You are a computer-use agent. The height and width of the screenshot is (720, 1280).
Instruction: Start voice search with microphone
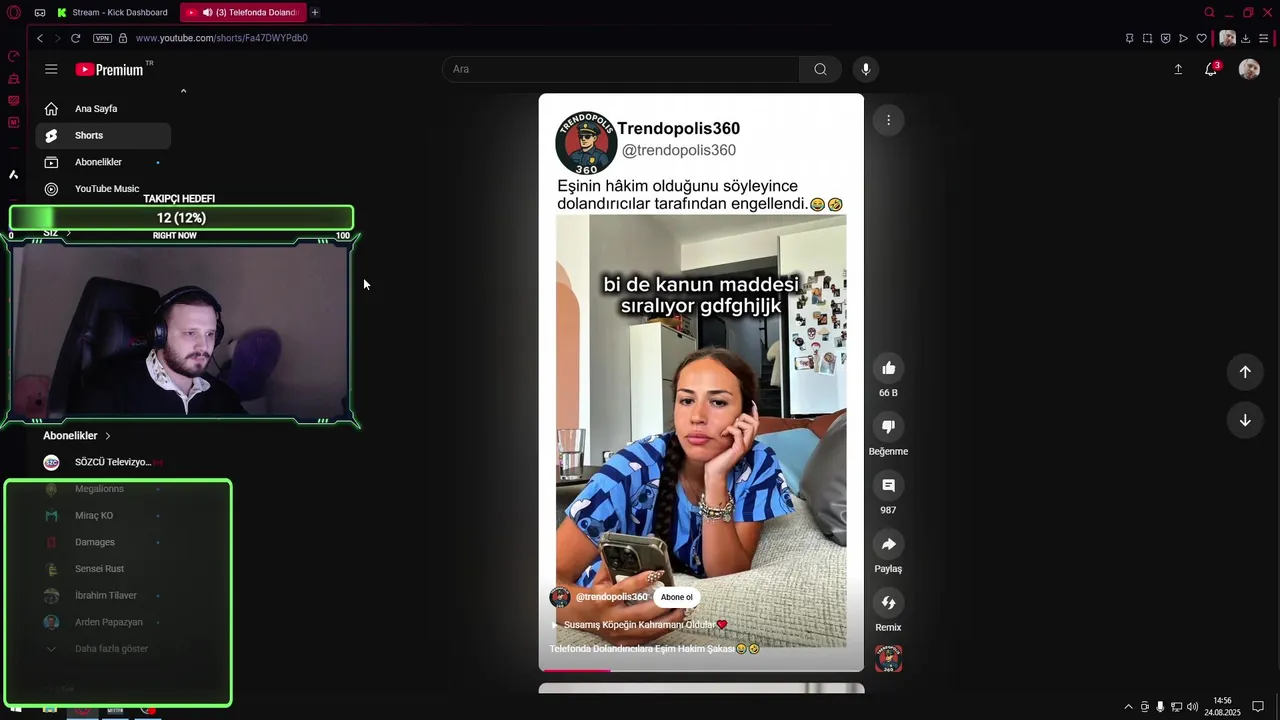866,69
